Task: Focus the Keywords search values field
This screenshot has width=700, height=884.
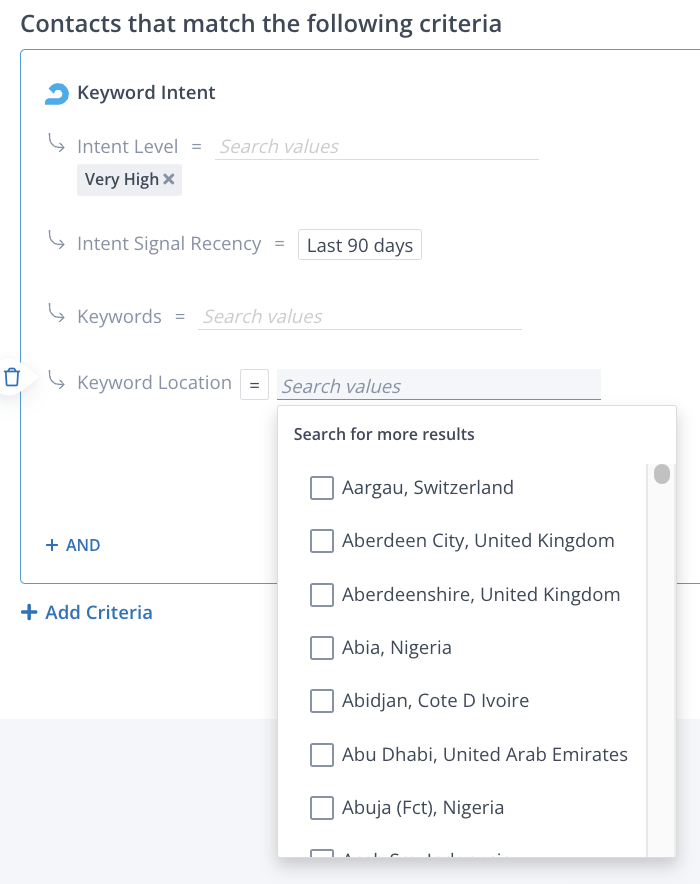Action: [360, 317]
